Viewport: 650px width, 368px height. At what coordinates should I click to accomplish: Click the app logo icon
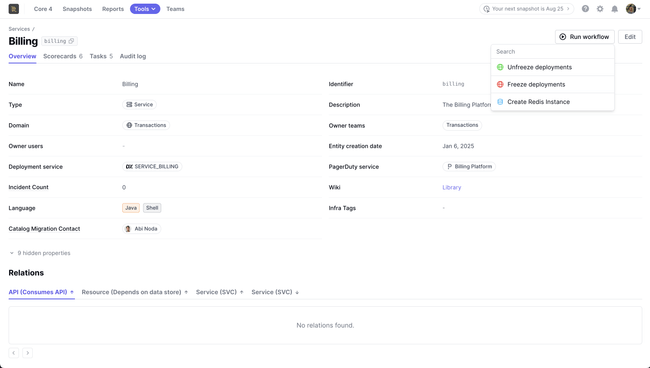pos(14,9)
